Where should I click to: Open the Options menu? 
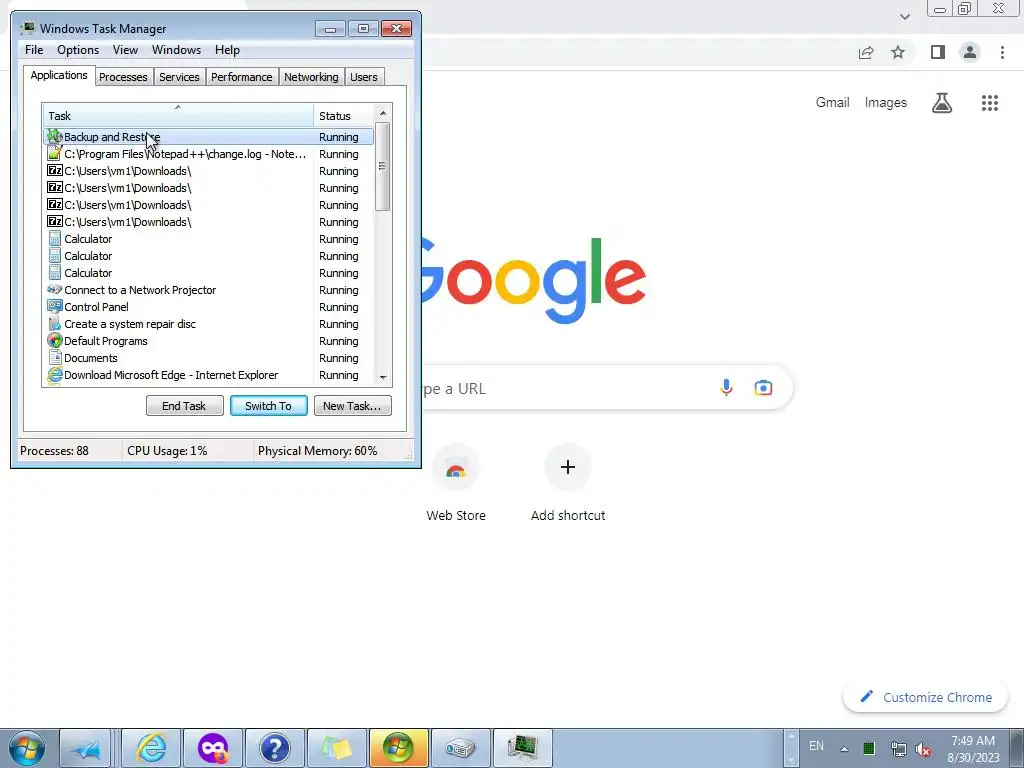coord(78,50)
